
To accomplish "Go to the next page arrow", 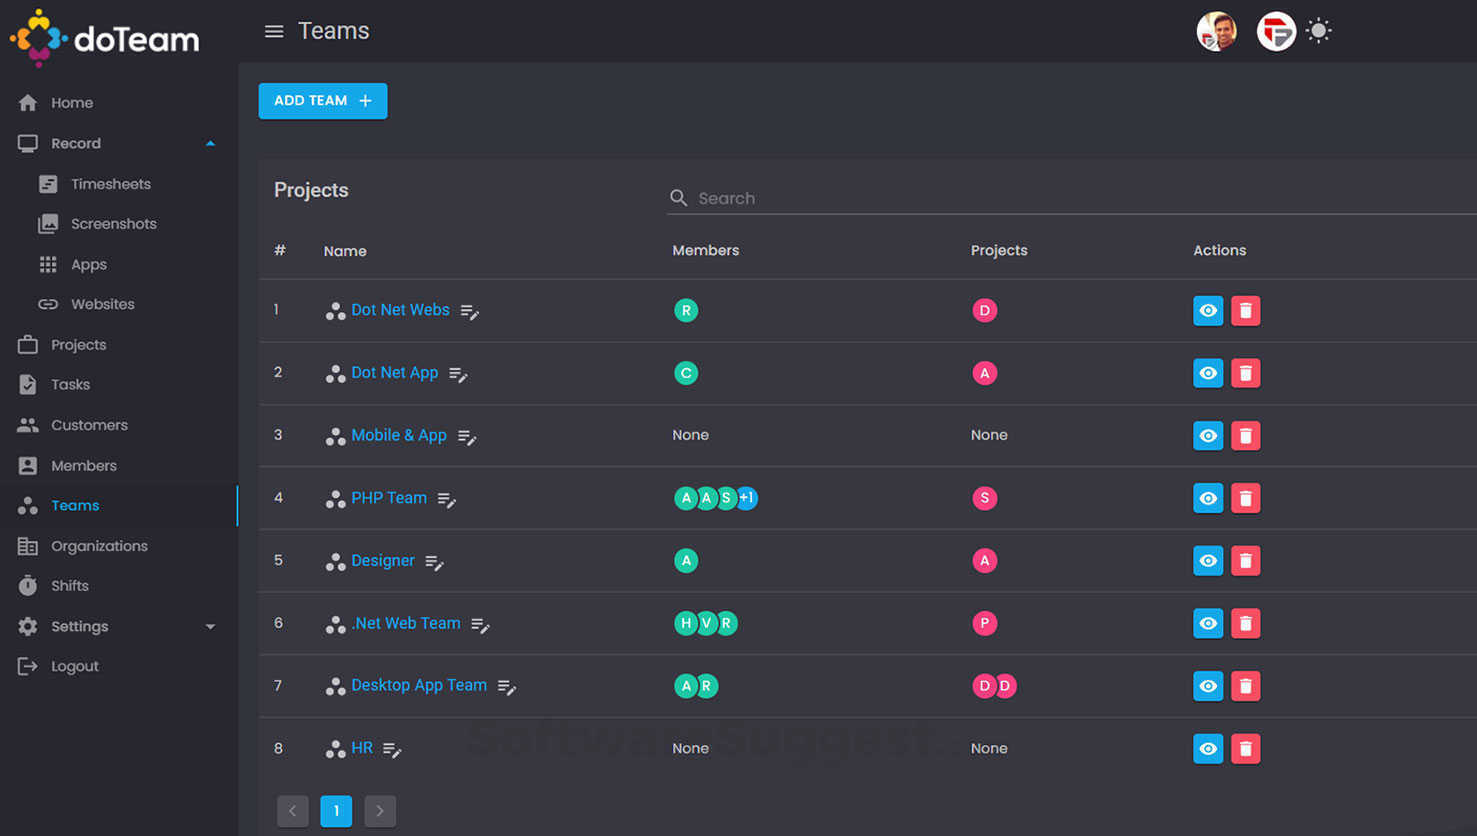I will 380,811.
